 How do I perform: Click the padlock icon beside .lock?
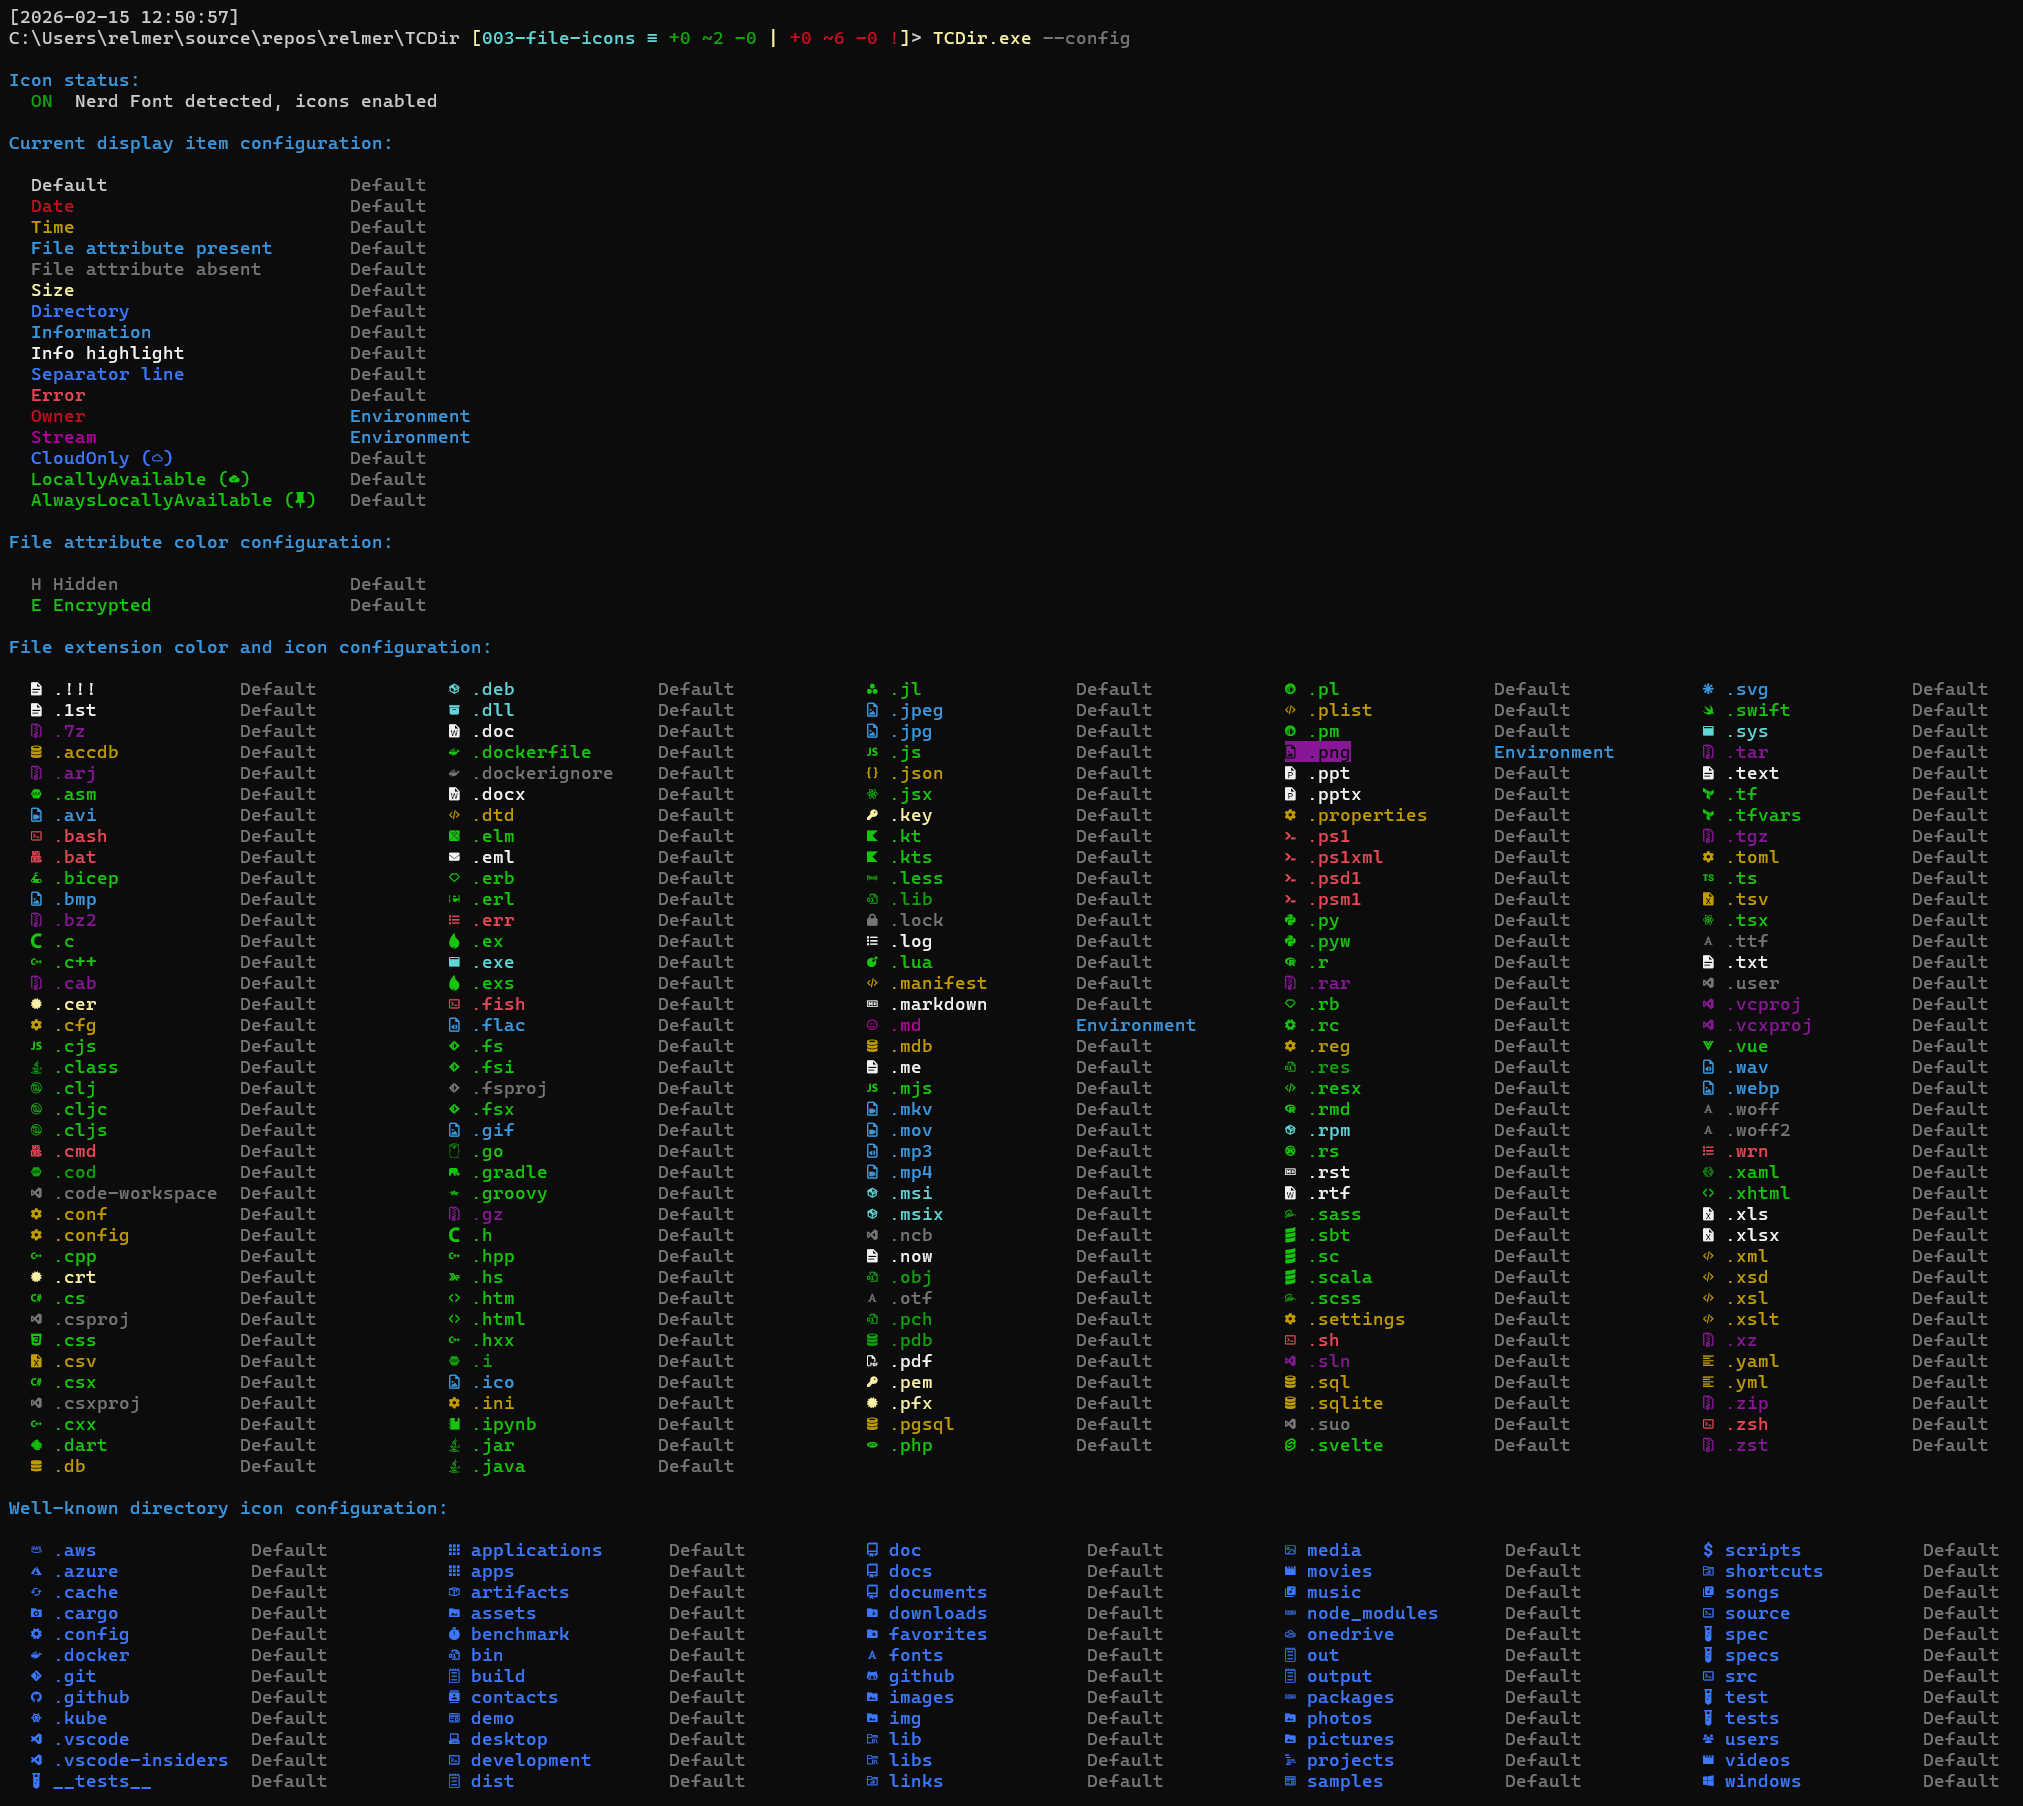coord(872,920)
